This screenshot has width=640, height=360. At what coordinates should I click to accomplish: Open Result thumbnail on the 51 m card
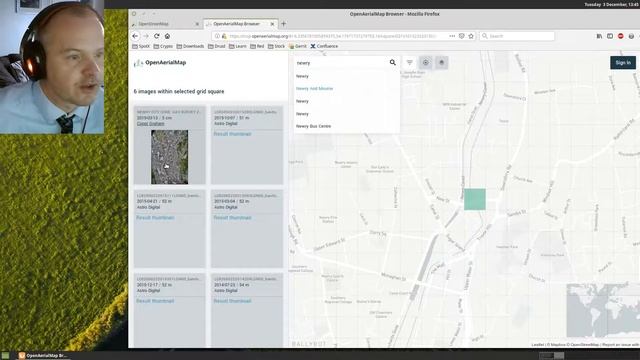[x=233, y=134]
